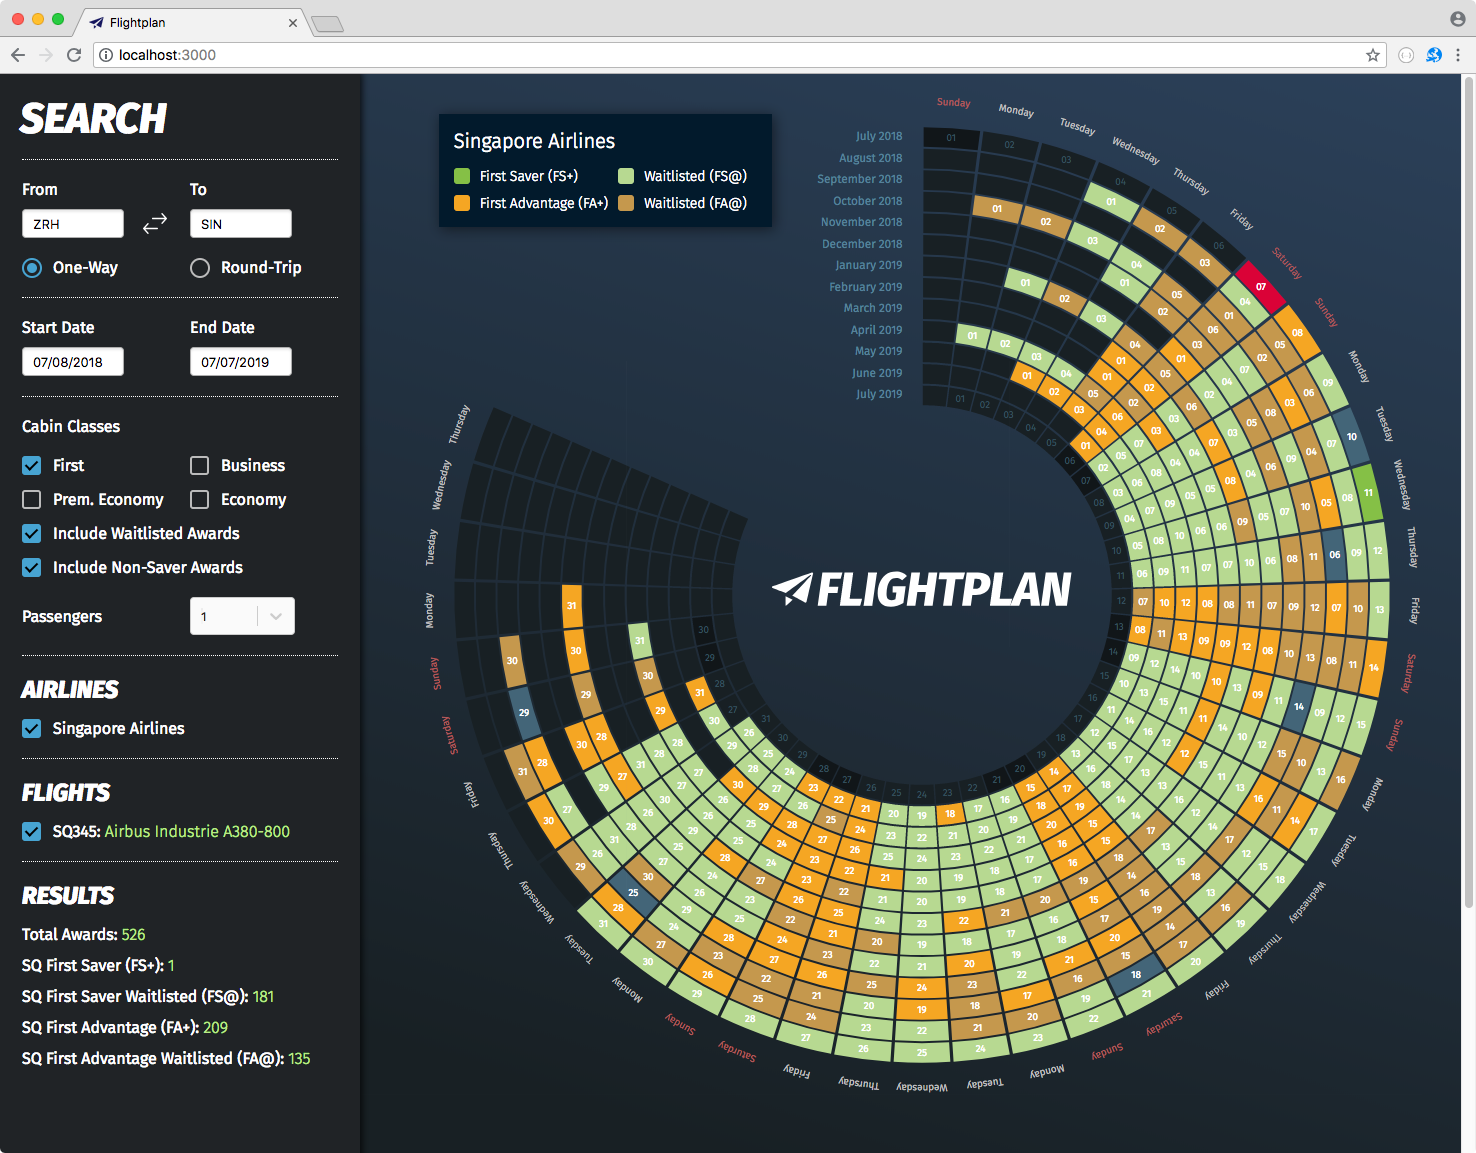Click the Airbus Industrie A380-800 flight link
Image resolution: width=1476 pixels, height=1153 pixels.
tap(197, 832)
